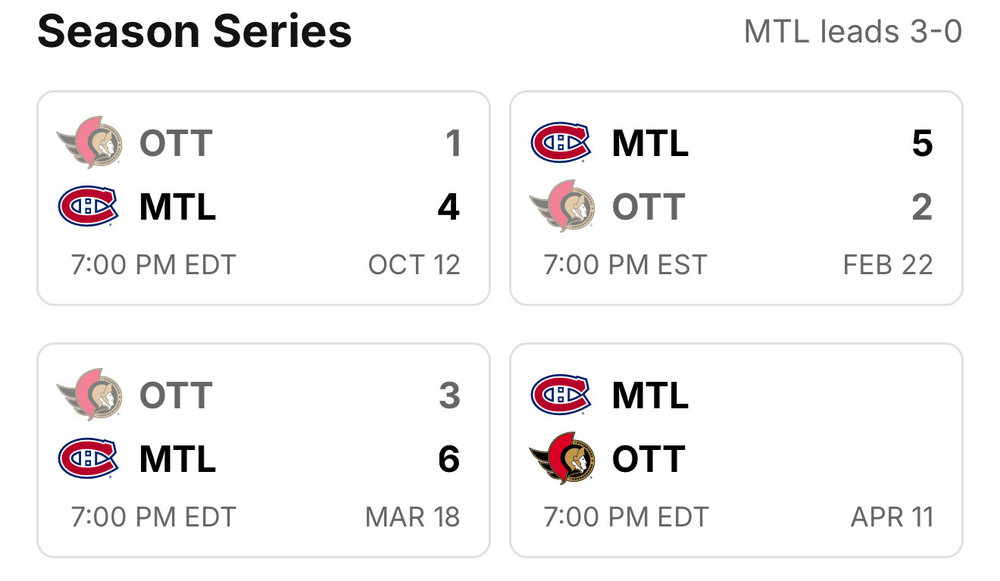The image size is (1000, 581).
Task: Click the Canadiens logo in Apr 11 game
Action: click(x=561, y=394)
